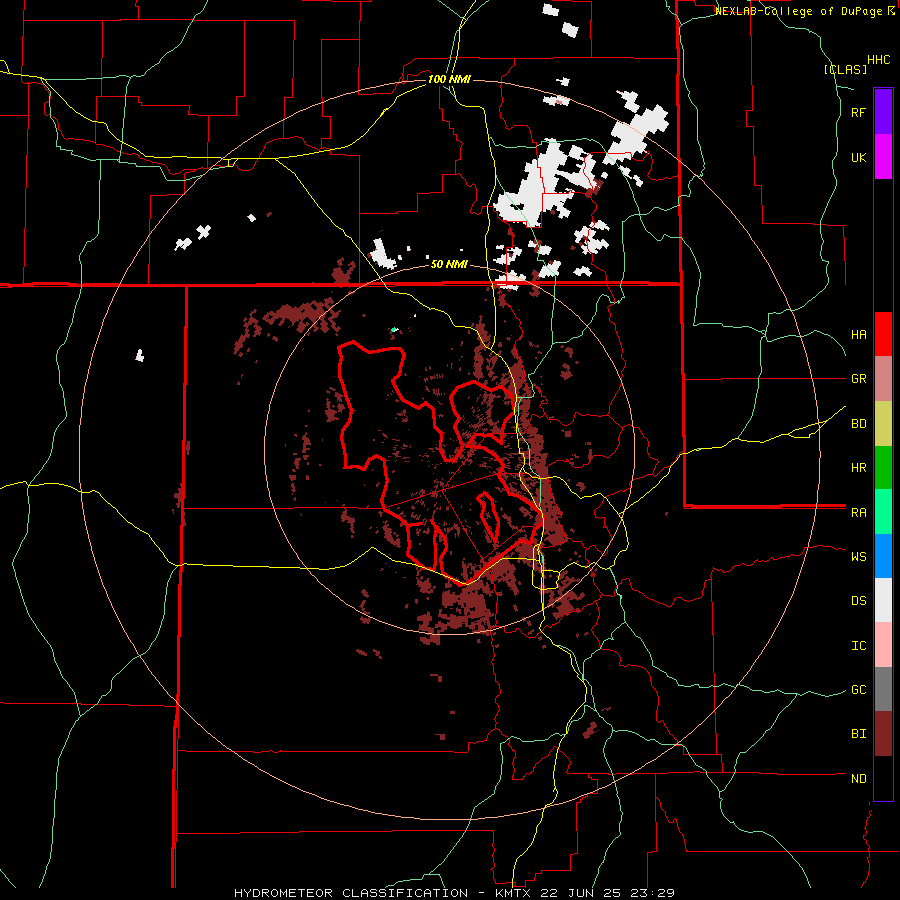Viewport: 900px width, 900px height.
Task: Click the RF legend label text
Action: pyautogui.click(x=859, y=112)
